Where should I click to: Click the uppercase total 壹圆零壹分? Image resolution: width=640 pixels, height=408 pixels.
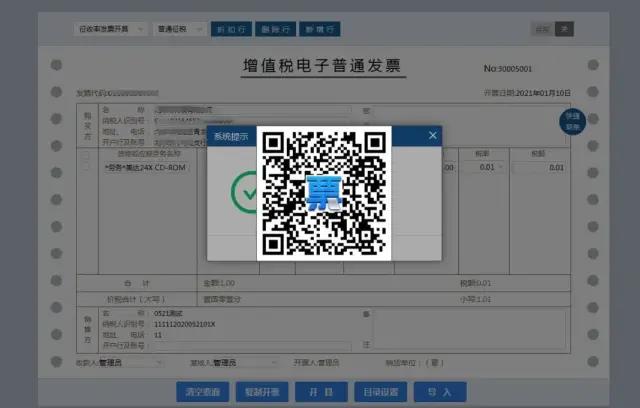222,299
